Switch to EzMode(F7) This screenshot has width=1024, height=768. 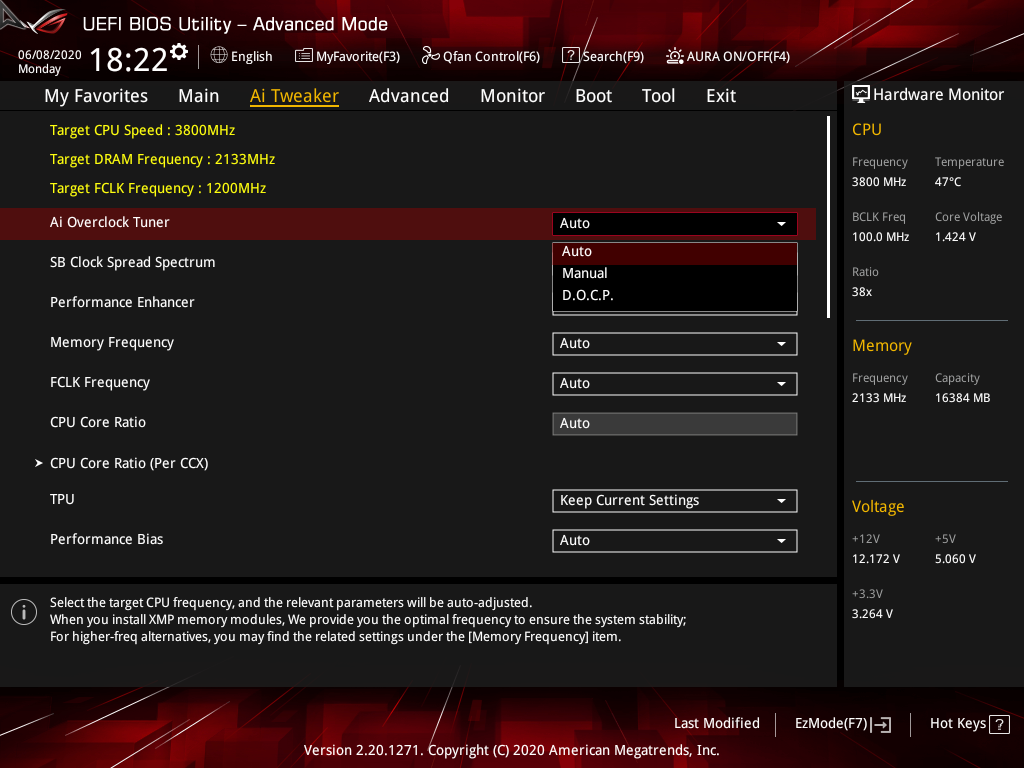coord(843,724)
